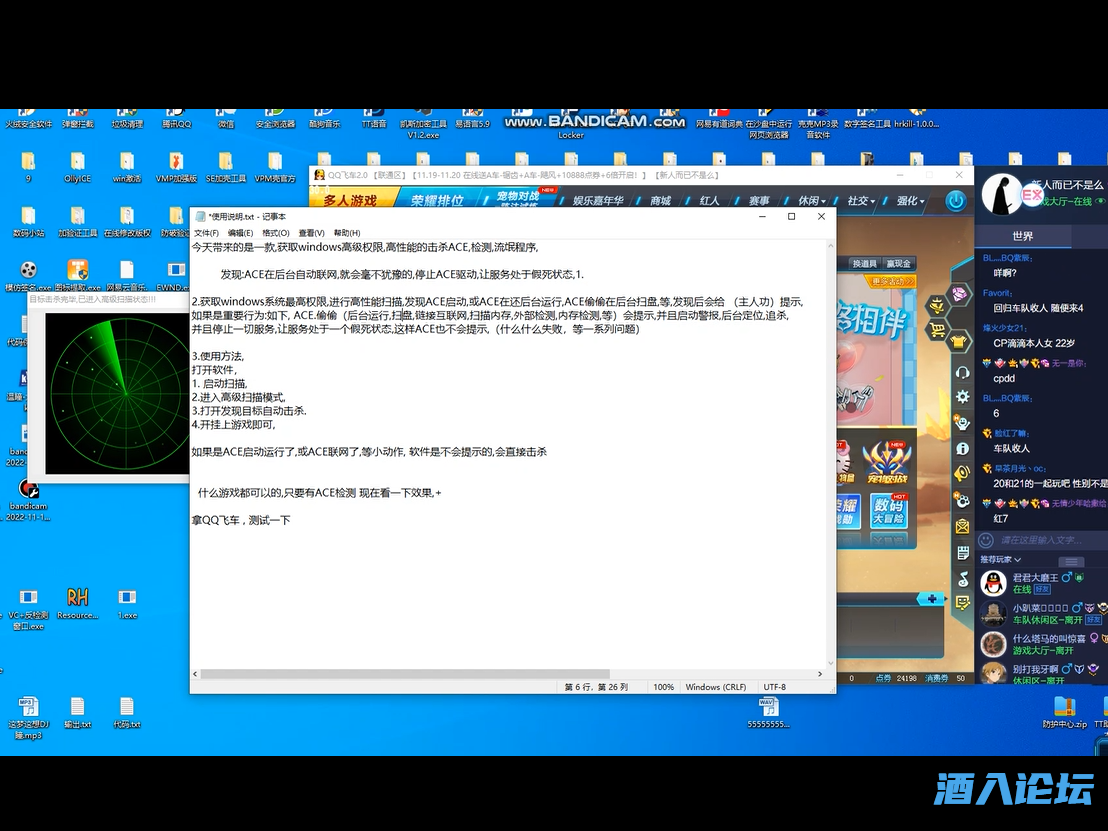Switch to the 世界 chat tab
The width and height of the screenshot is (1108, 831).
[x=1022, y=237]
